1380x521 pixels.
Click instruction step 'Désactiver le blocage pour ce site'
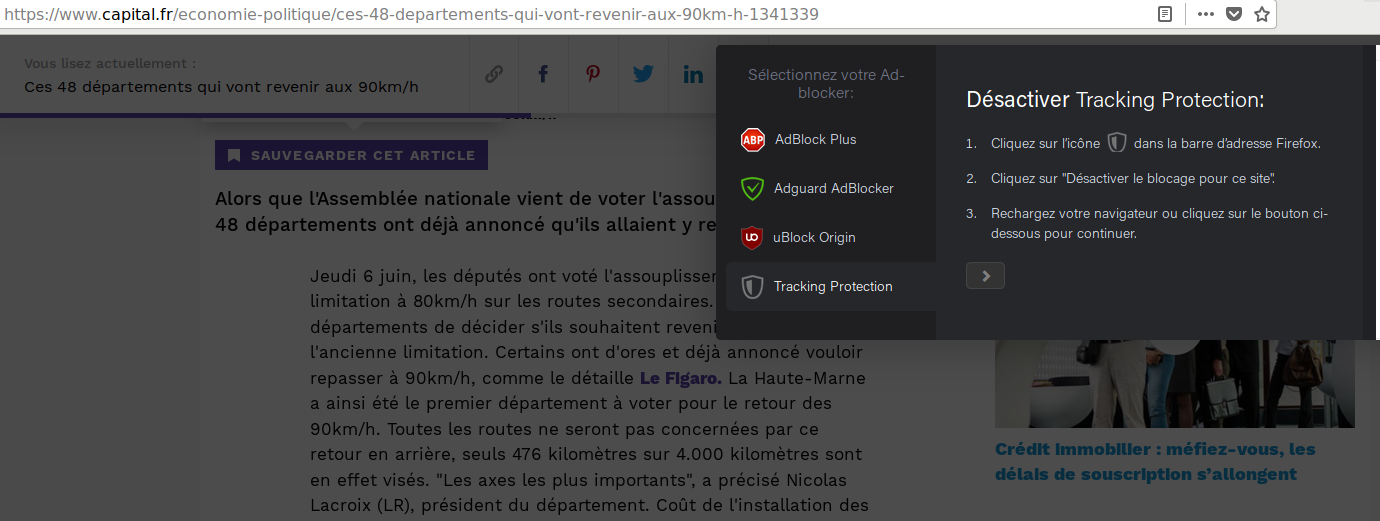click(1133, 178)
